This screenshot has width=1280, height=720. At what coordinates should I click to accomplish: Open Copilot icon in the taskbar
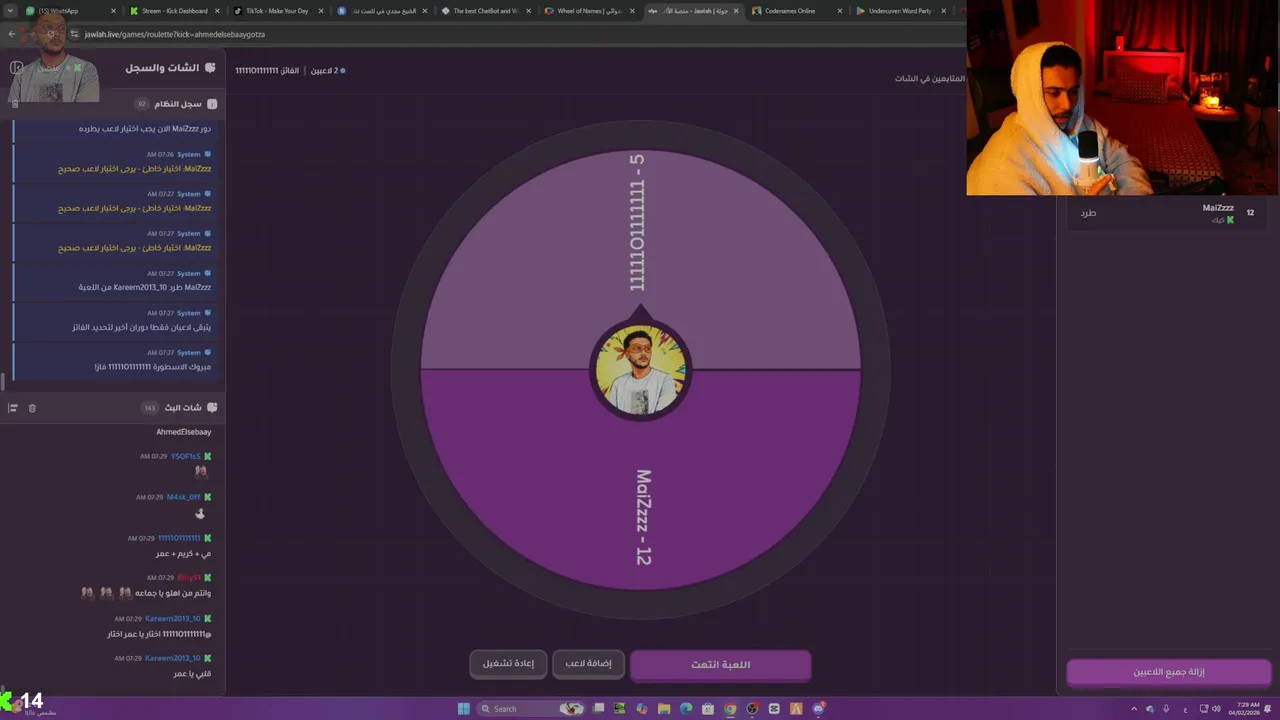coord(641,708)
